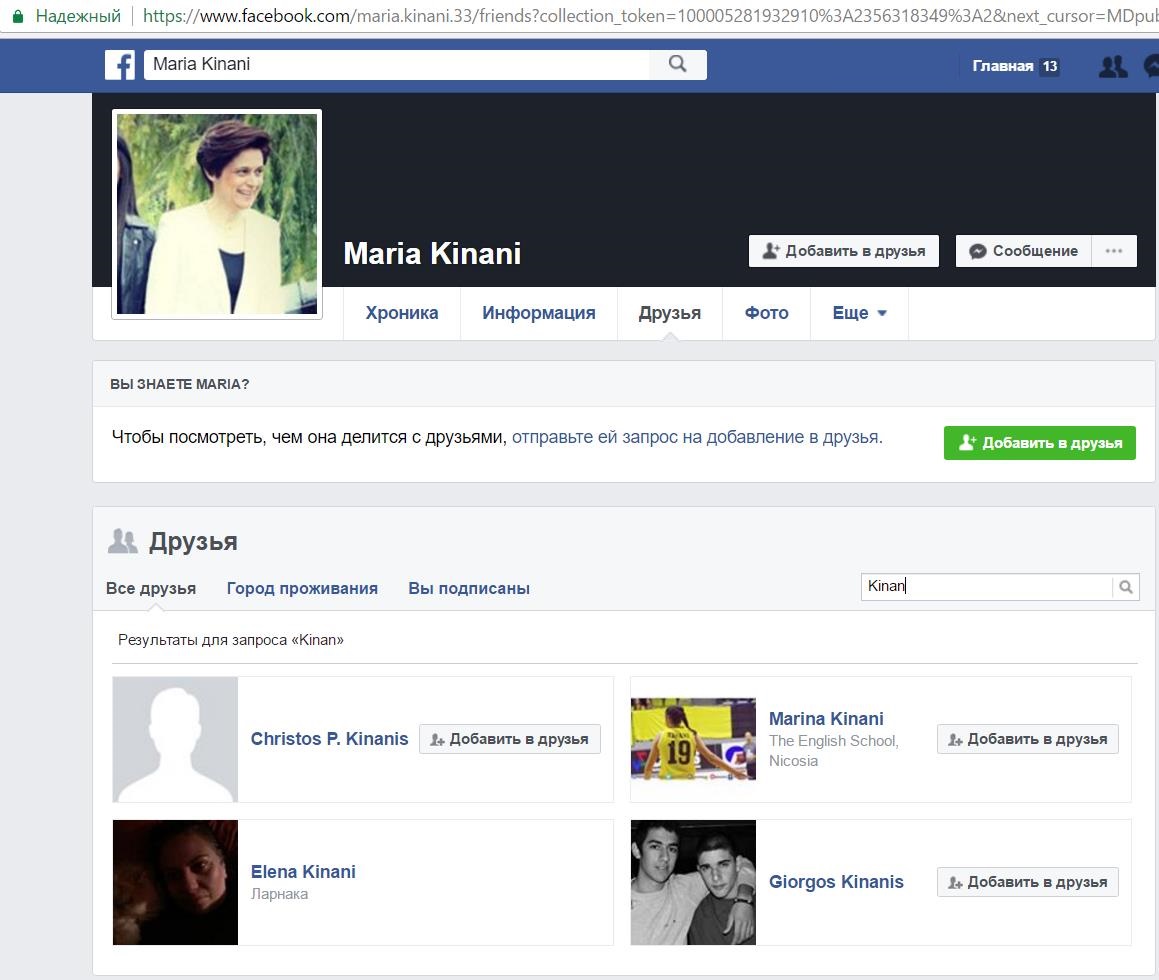Click Marina Kinani basketball photo thumbnail
The image size is (1159, 980).
[x=693, y=739]
